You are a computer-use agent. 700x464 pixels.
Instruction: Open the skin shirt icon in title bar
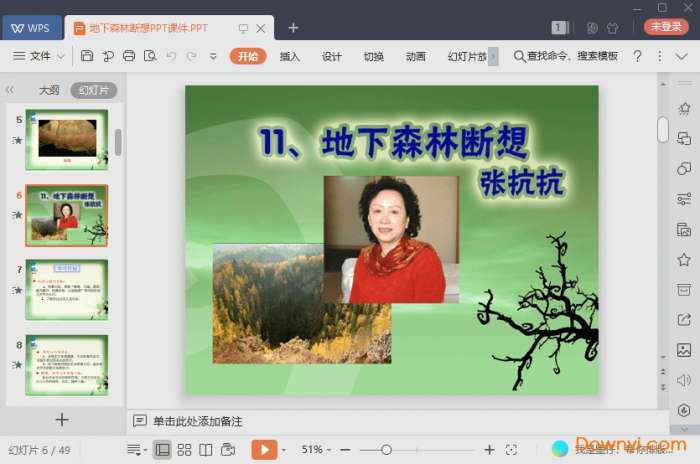pyautogui.click(x=612, y=28)
